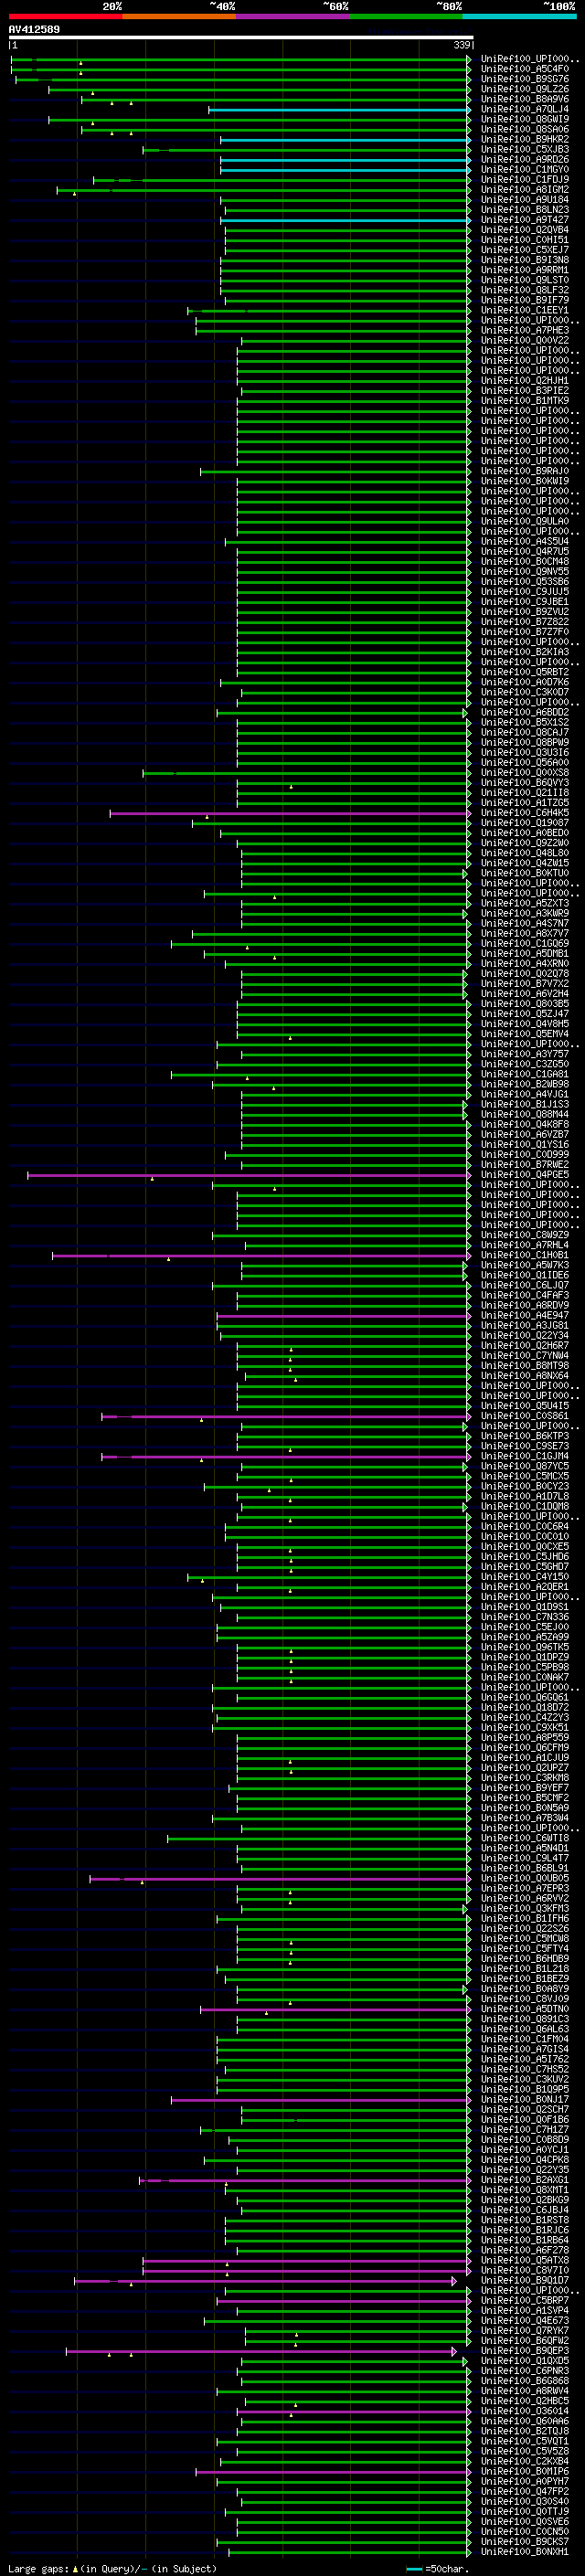Click the purple bar for UniRef100_C1H0B1

click(x=261, y=1255)
